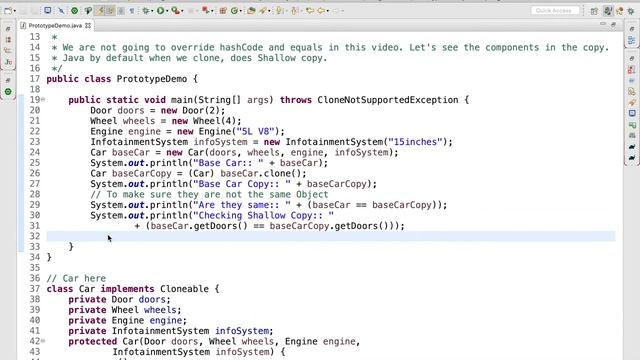Close the PrototypeDemo.java tab
The height and width of the screenshot is (360, 640).
(88, 25)
